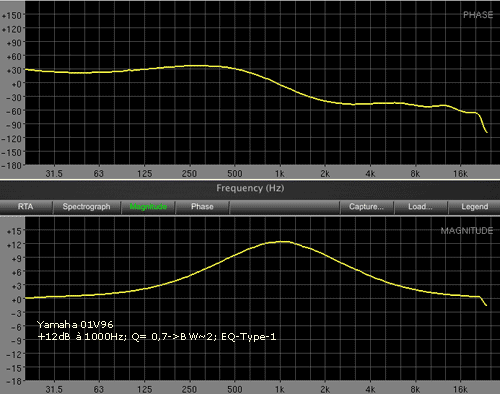Click the -180 phase scale label

pos(11,165)
